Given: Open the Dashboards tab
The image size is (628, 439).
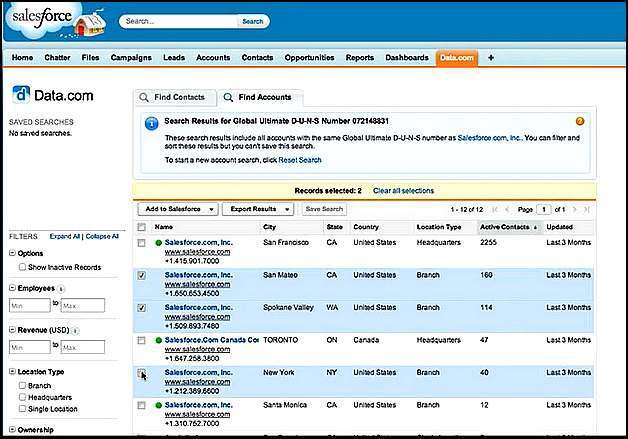Looking at the screenshot, I should coord(407,58).
